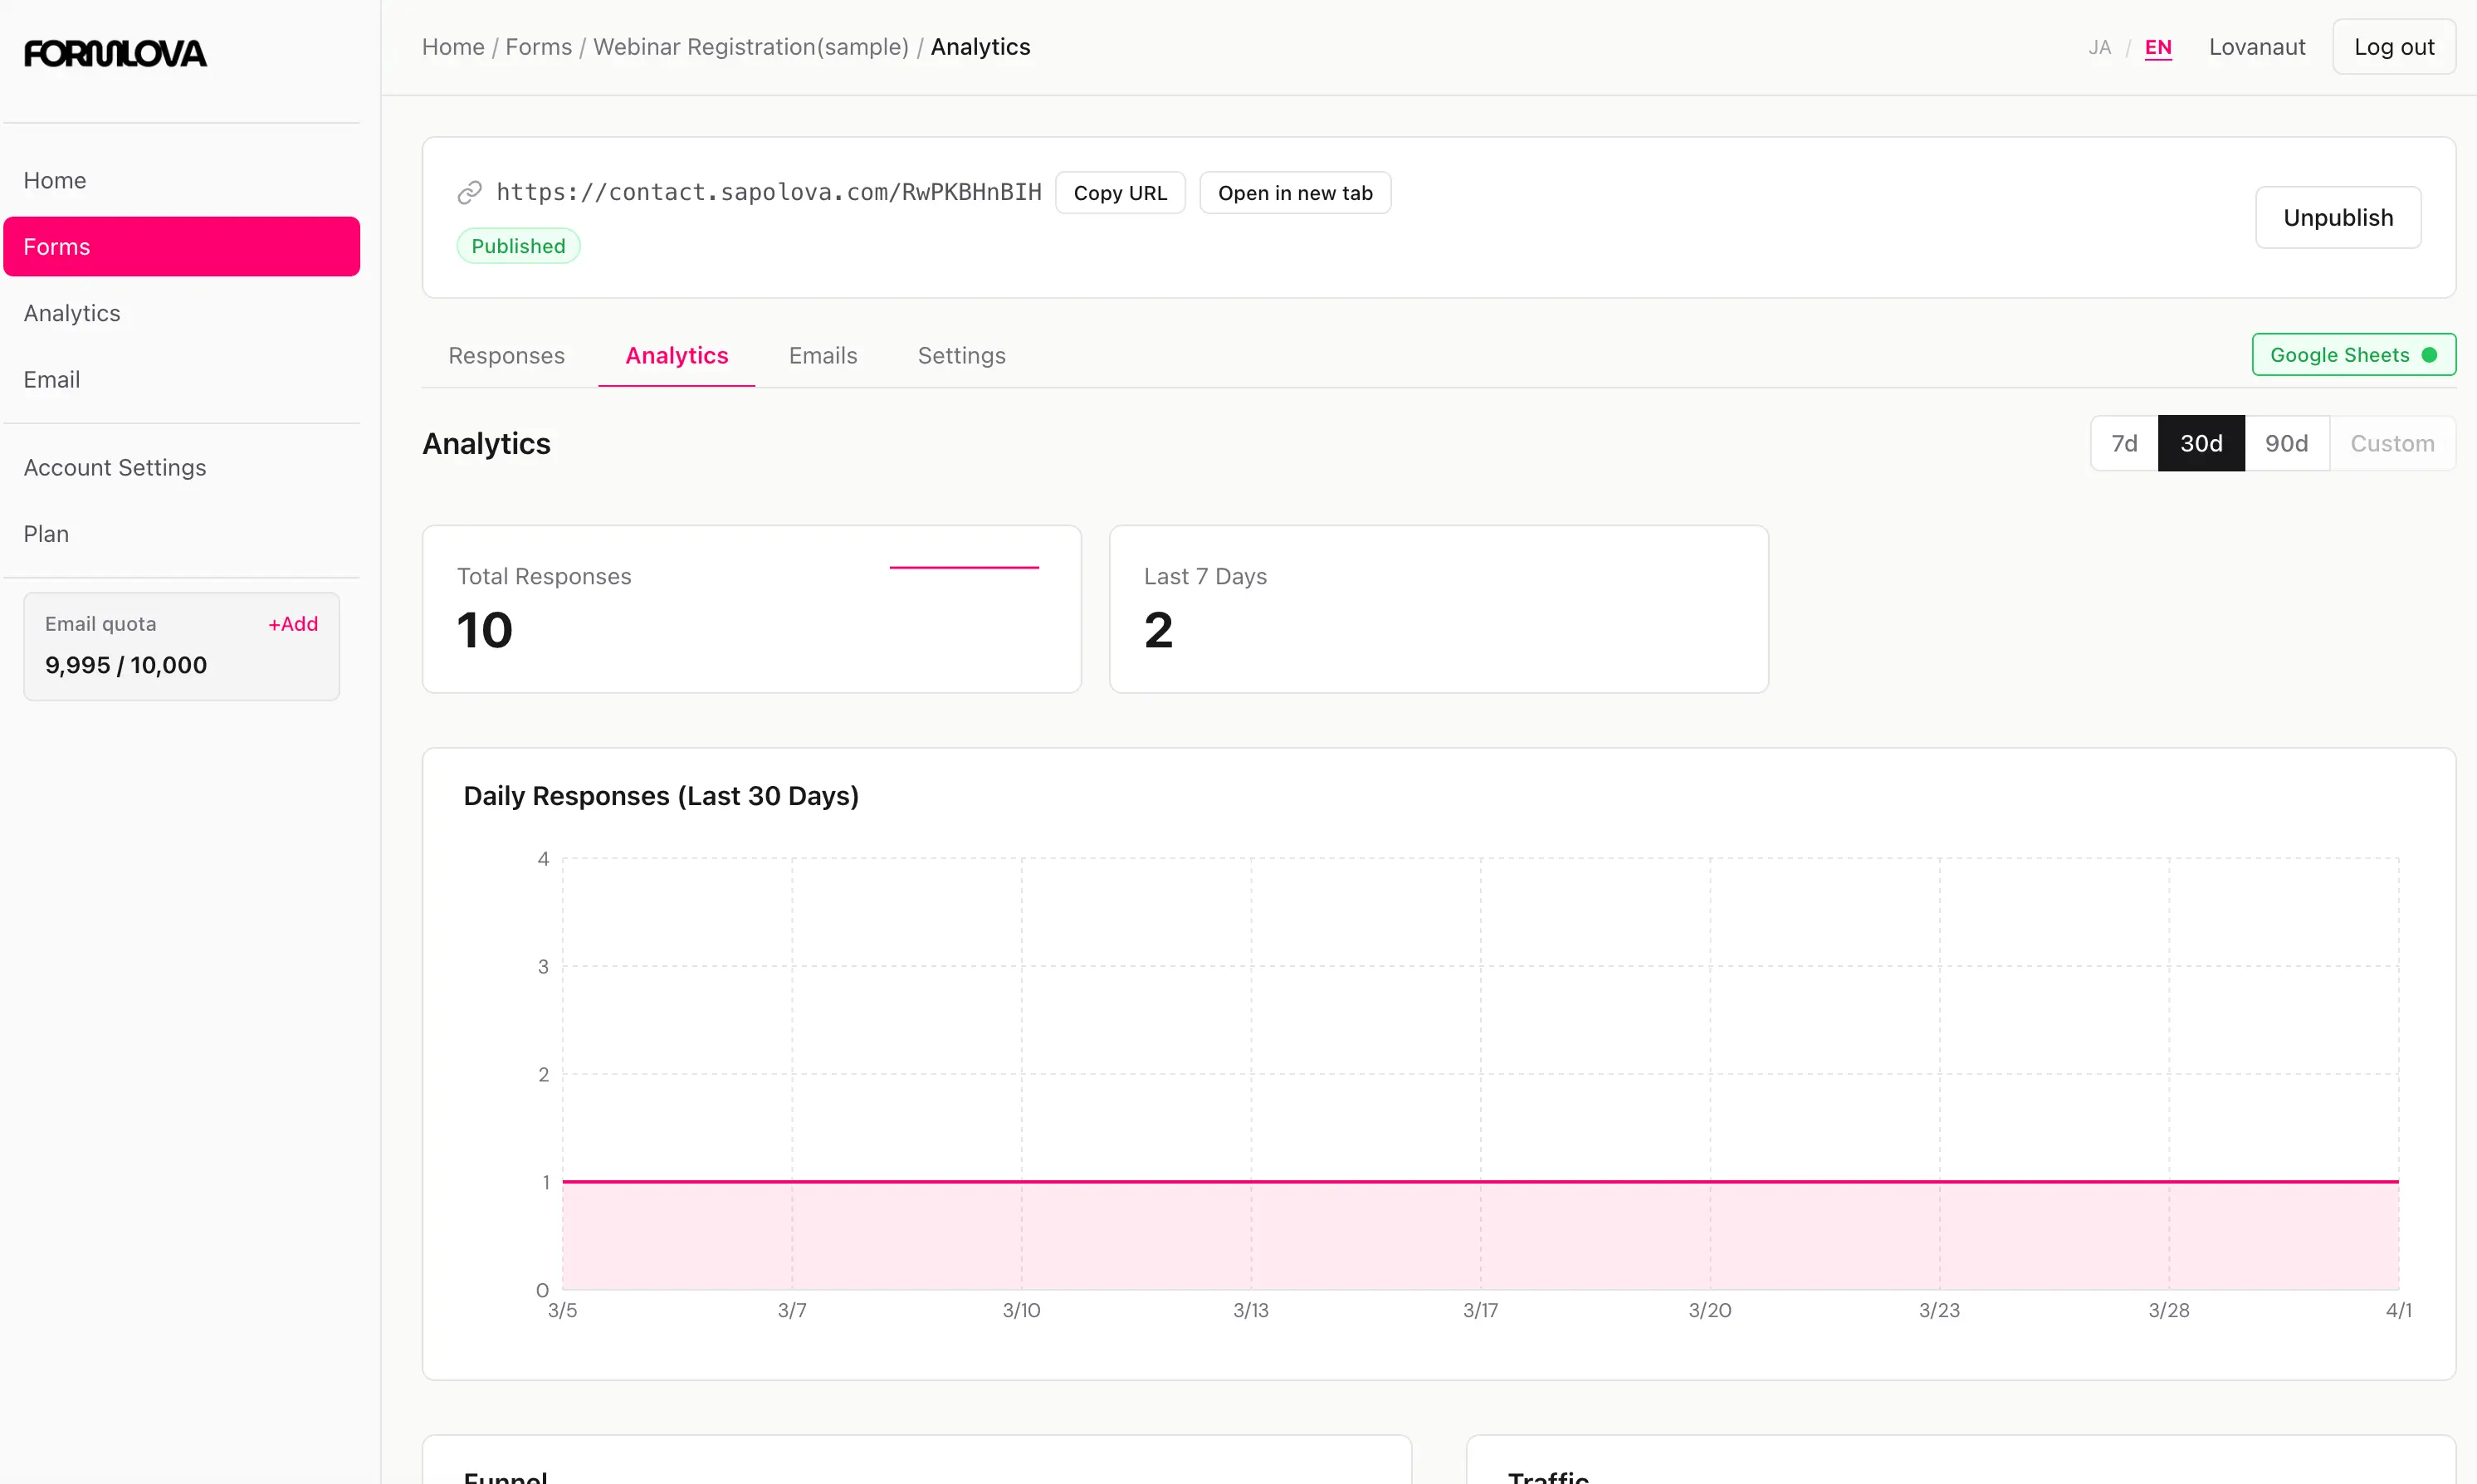Switch language to EN
The image size is (2477, 1484).
(2157, 47)
